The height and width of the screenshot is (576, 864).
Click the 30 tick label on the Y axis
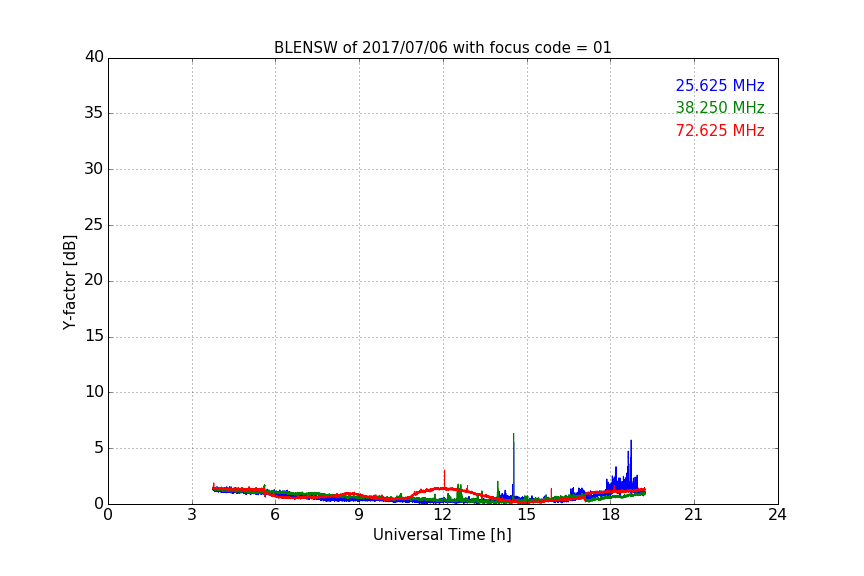click(x=94, y=169)
